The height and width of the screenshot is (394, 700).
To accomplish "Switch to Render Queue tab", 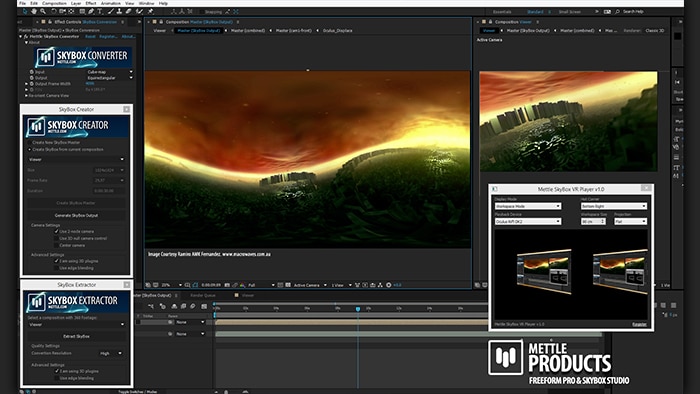I will click(x=203, y=295).
